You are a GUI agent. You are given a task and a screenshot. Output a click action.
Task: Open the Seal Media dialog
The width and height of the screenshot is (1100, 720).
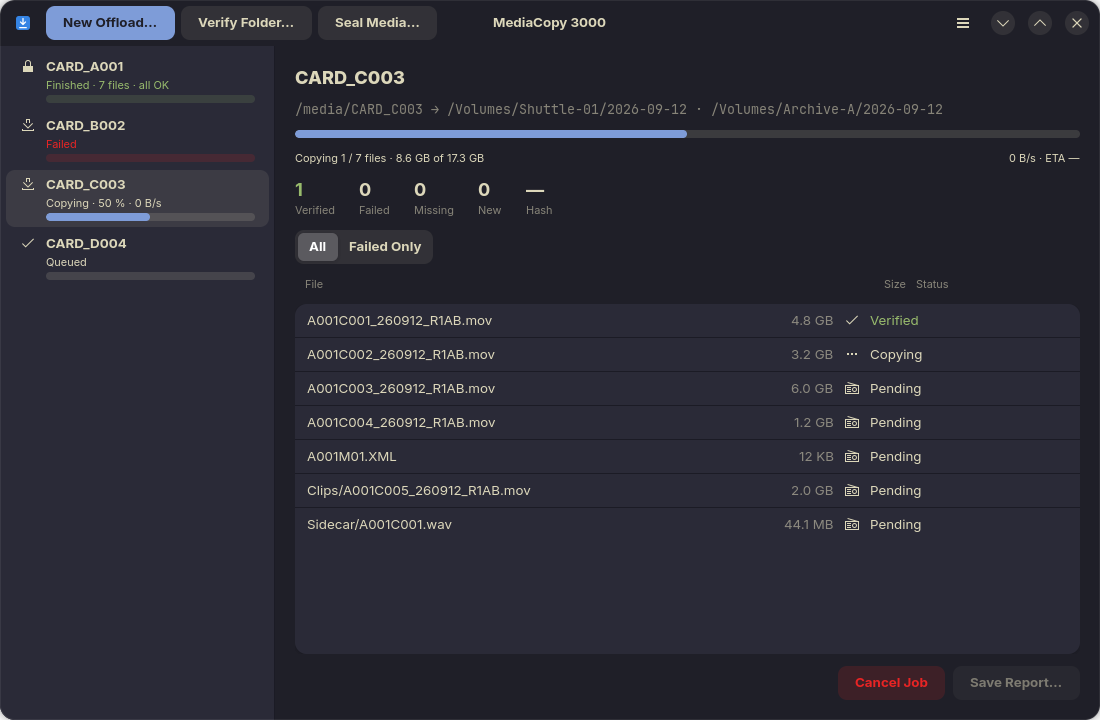click(377, 23)
